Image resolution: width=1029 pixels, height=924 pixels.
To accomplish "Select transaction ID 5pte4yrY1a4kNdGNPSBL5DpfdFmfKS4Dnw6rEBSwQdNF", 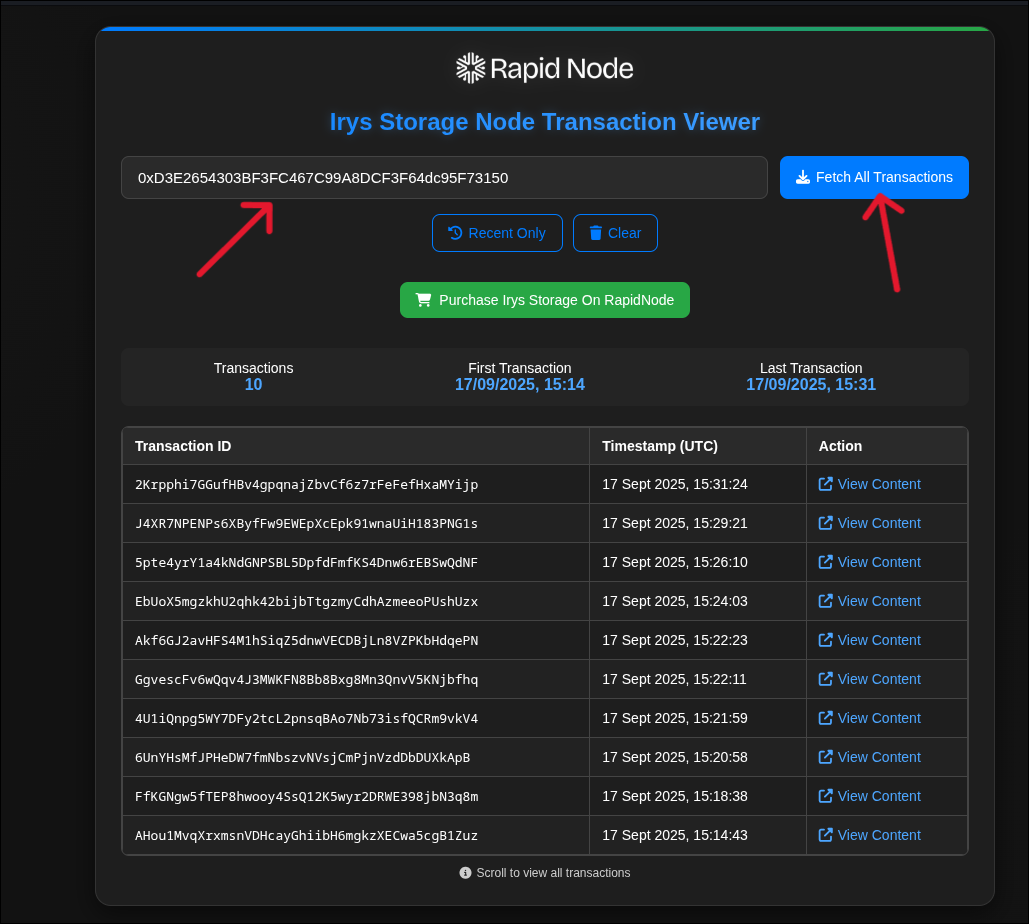I will coord(306,562).
